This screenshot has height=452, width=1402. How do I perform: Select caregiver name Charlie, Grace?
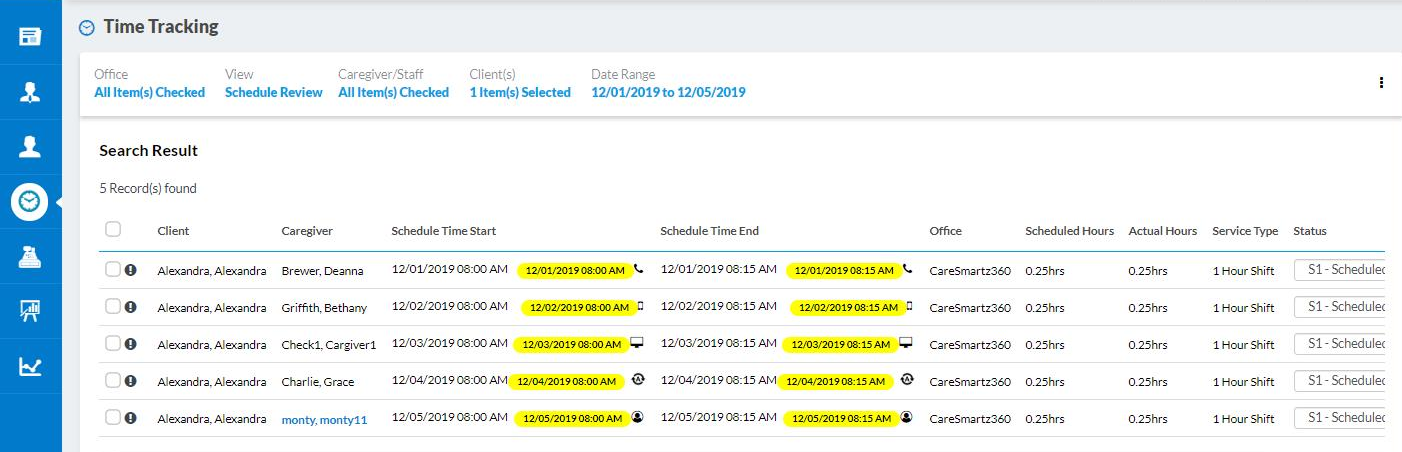[318, 382]
